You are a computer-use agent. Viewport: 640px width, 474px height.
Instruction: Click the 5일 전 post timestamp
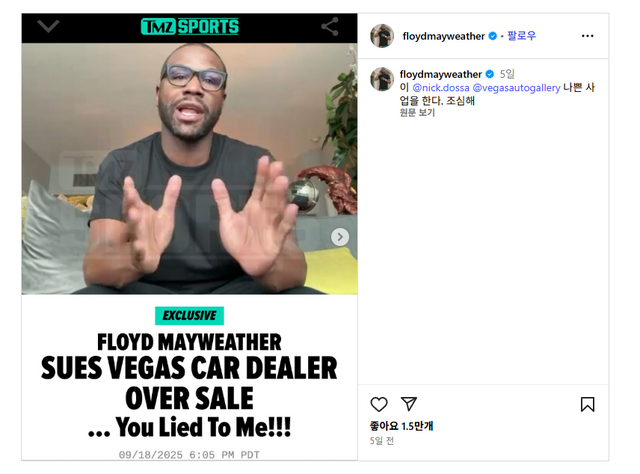click(x=382, y=441)
